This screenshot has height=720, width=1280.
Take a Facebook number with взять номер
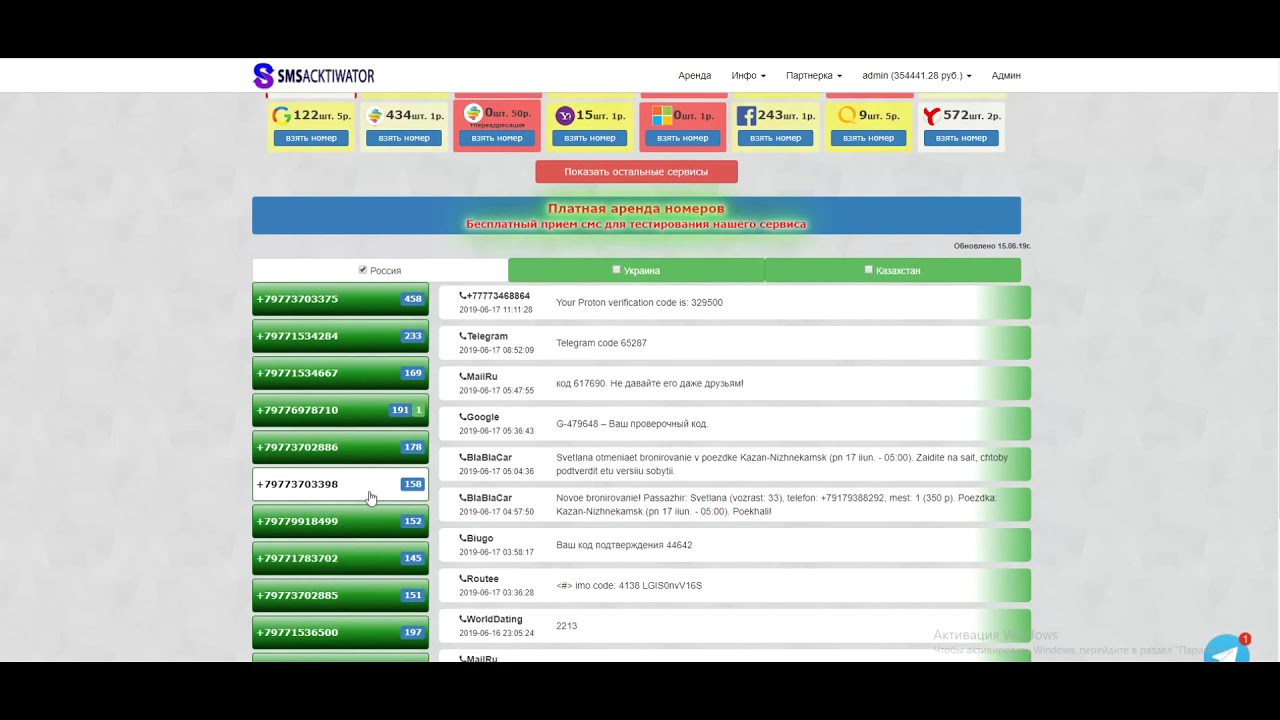[x=775, y=138]
